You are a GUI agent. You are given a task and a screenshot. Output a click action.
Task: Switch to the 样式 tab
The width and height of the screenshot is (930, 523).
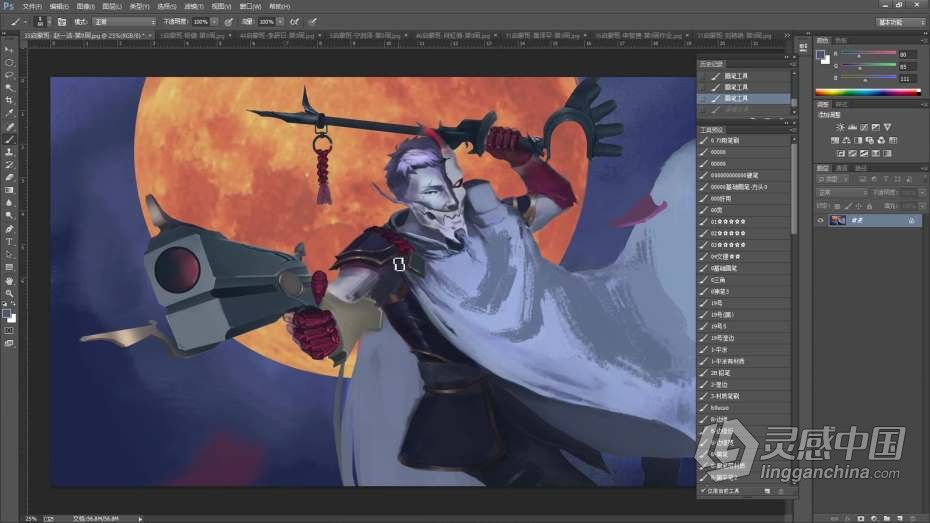[842, 104]
